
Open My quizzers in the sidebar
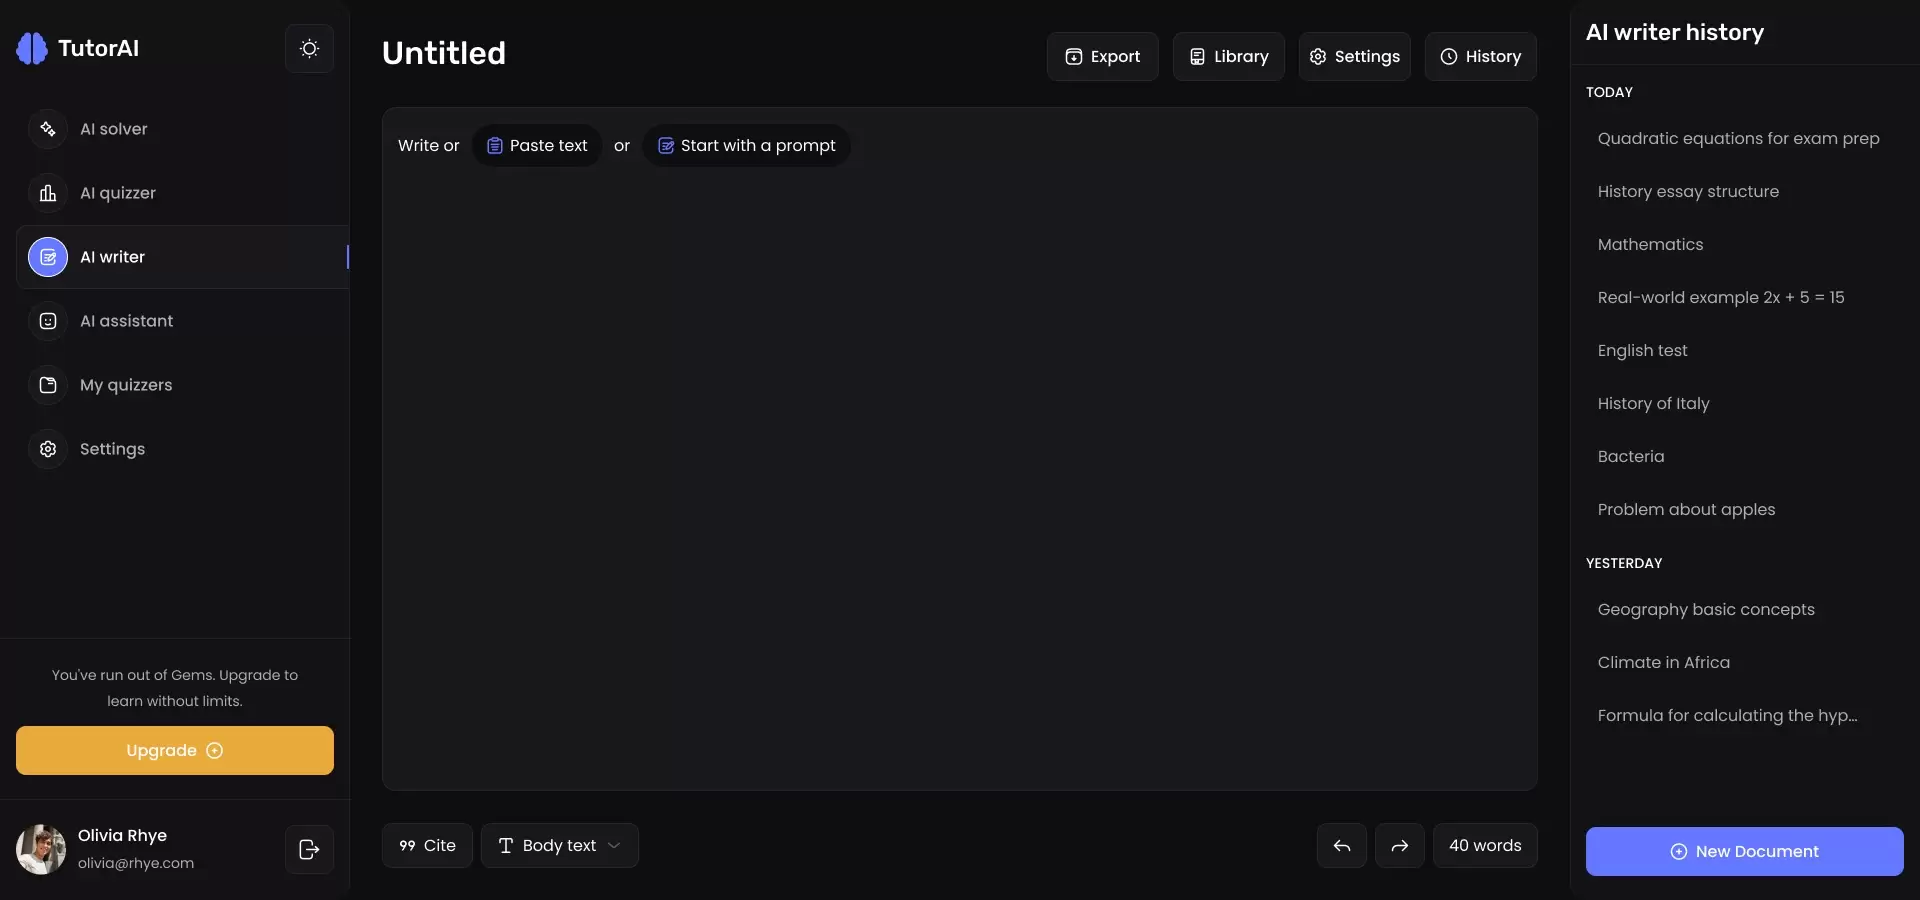(125, 385)
